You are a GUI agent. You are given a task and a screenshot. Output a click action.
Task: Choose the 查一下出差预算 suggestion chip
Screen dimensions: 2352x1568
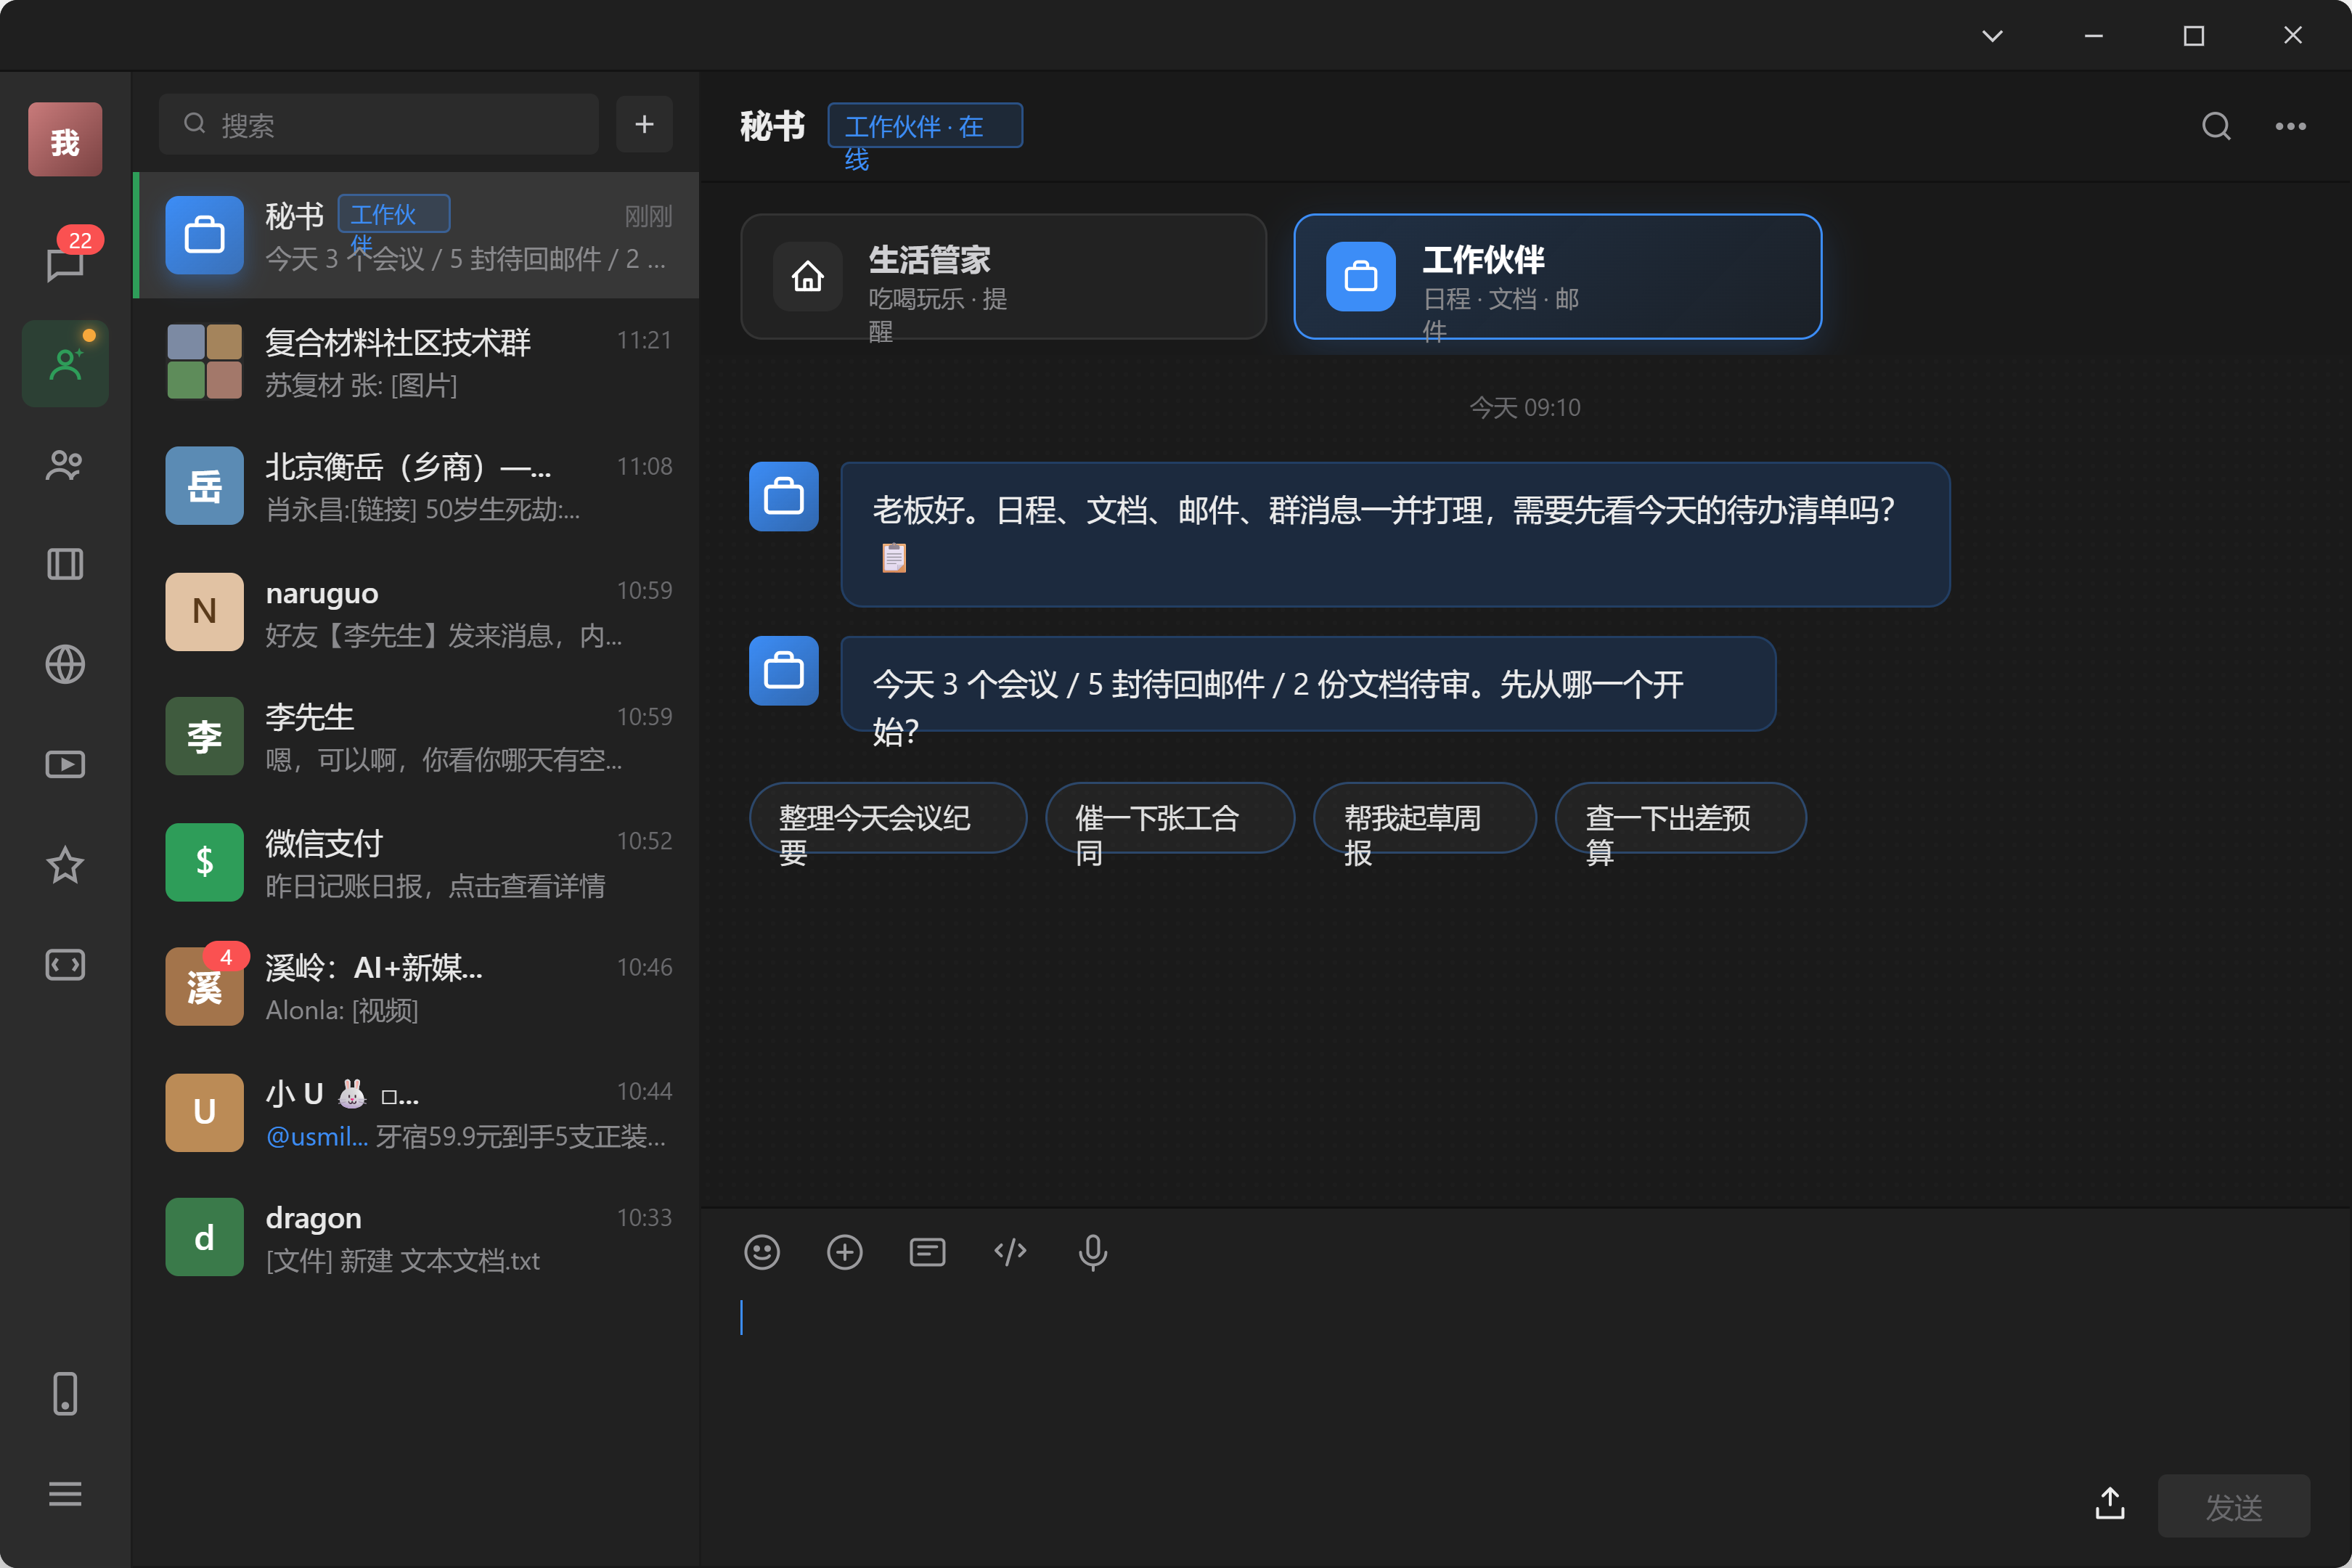[x=1680, y=818]
